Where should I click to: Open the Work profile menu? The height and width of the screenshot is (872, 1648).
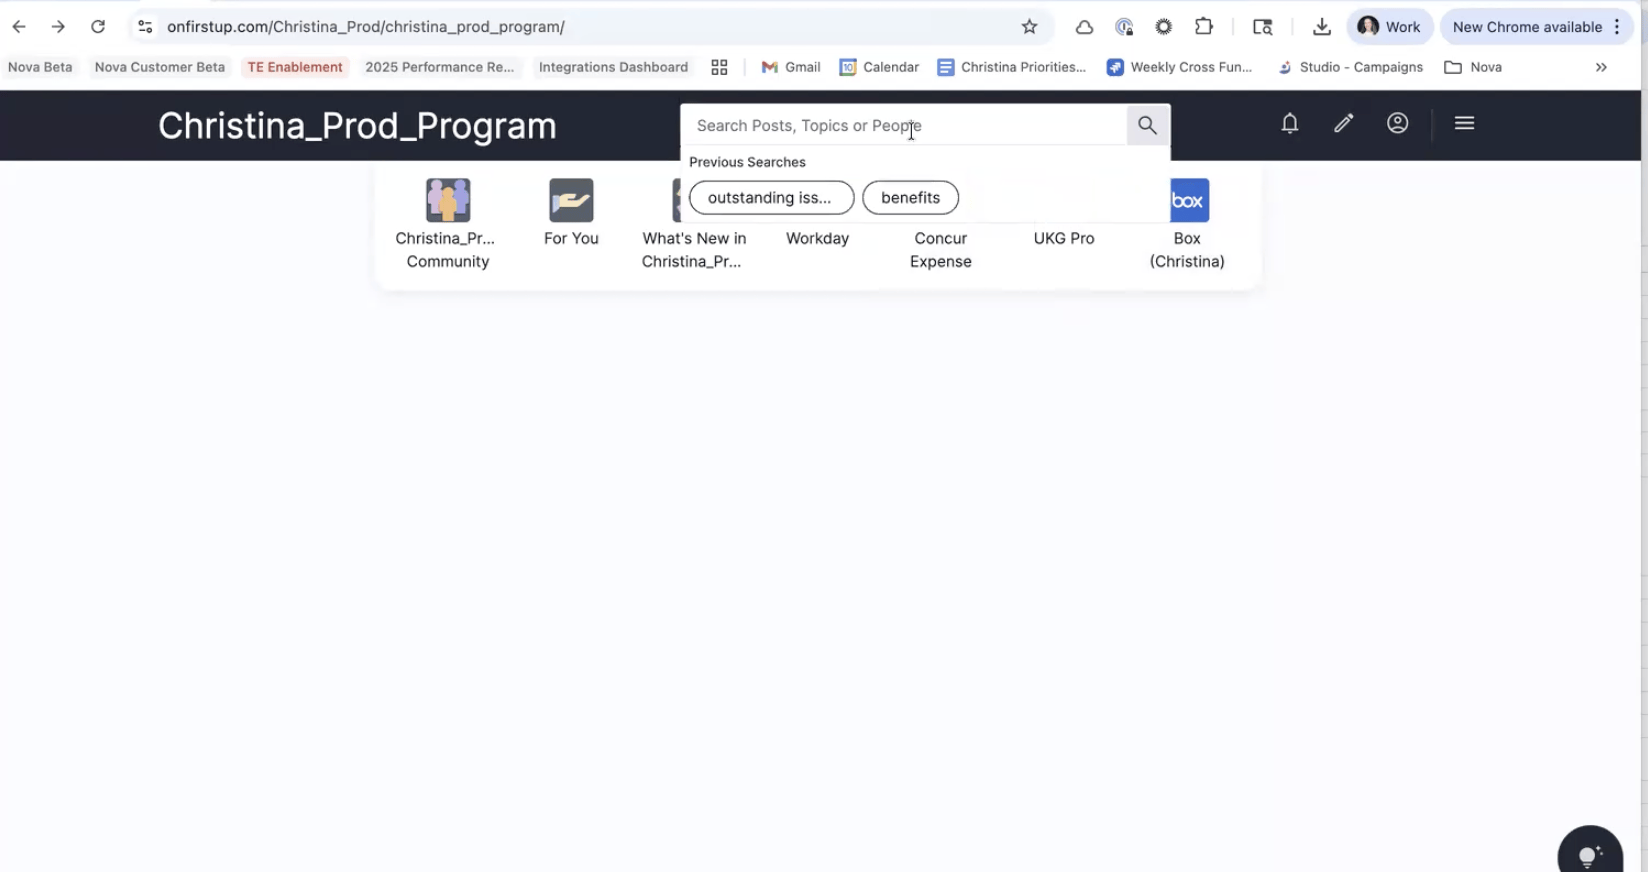[1390, 27]
